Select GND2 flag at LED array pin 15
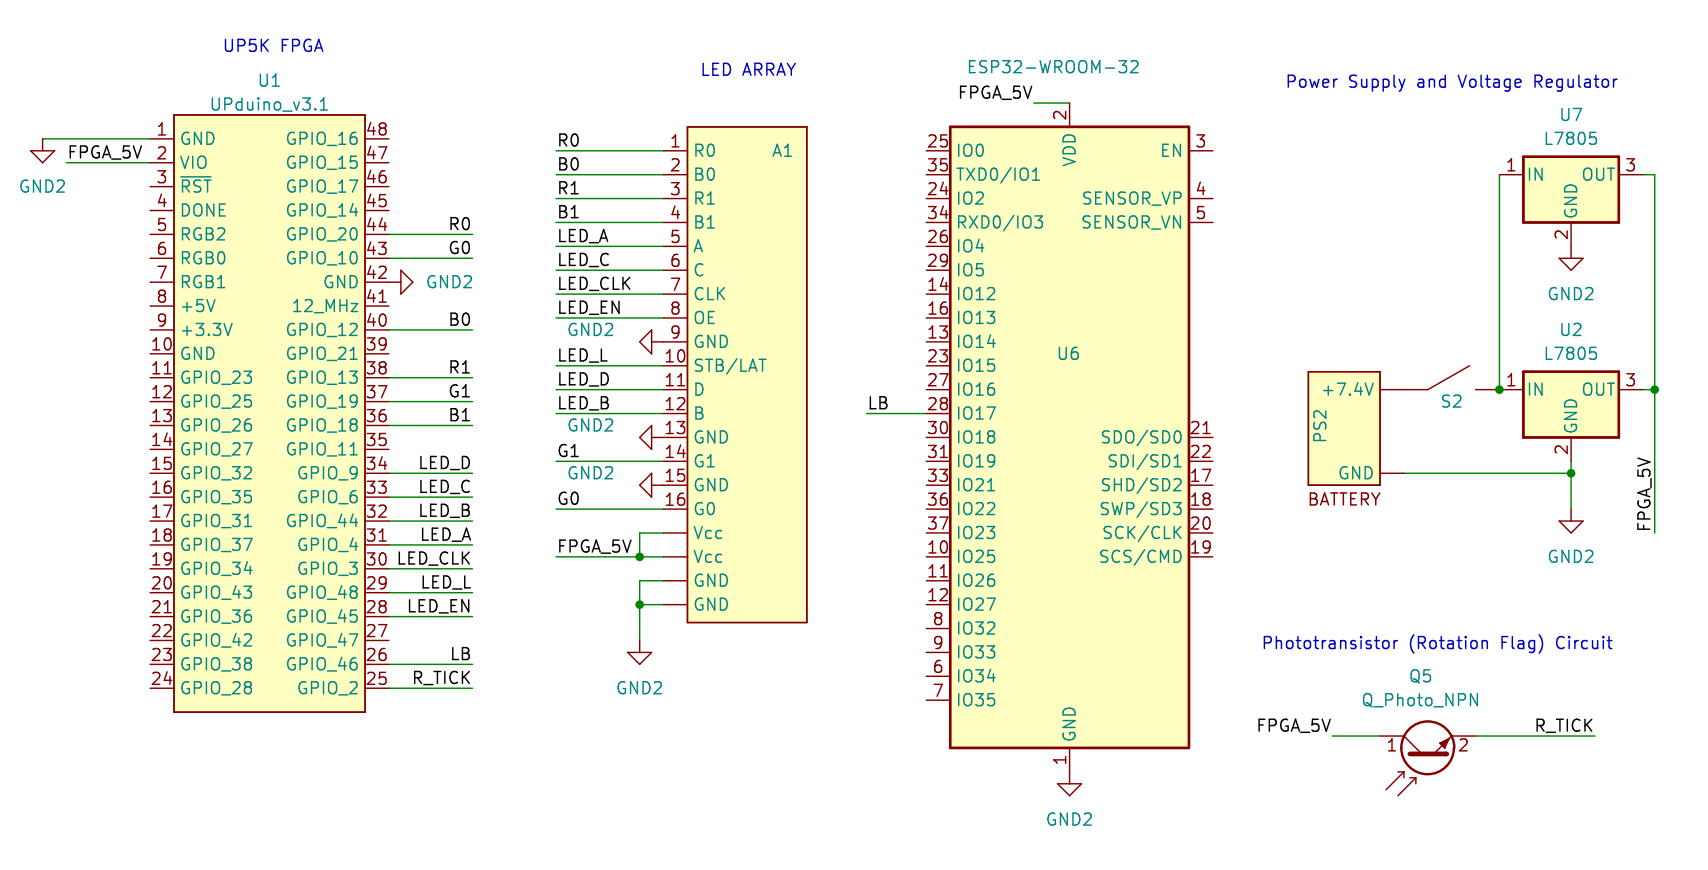 pos(647,485)
